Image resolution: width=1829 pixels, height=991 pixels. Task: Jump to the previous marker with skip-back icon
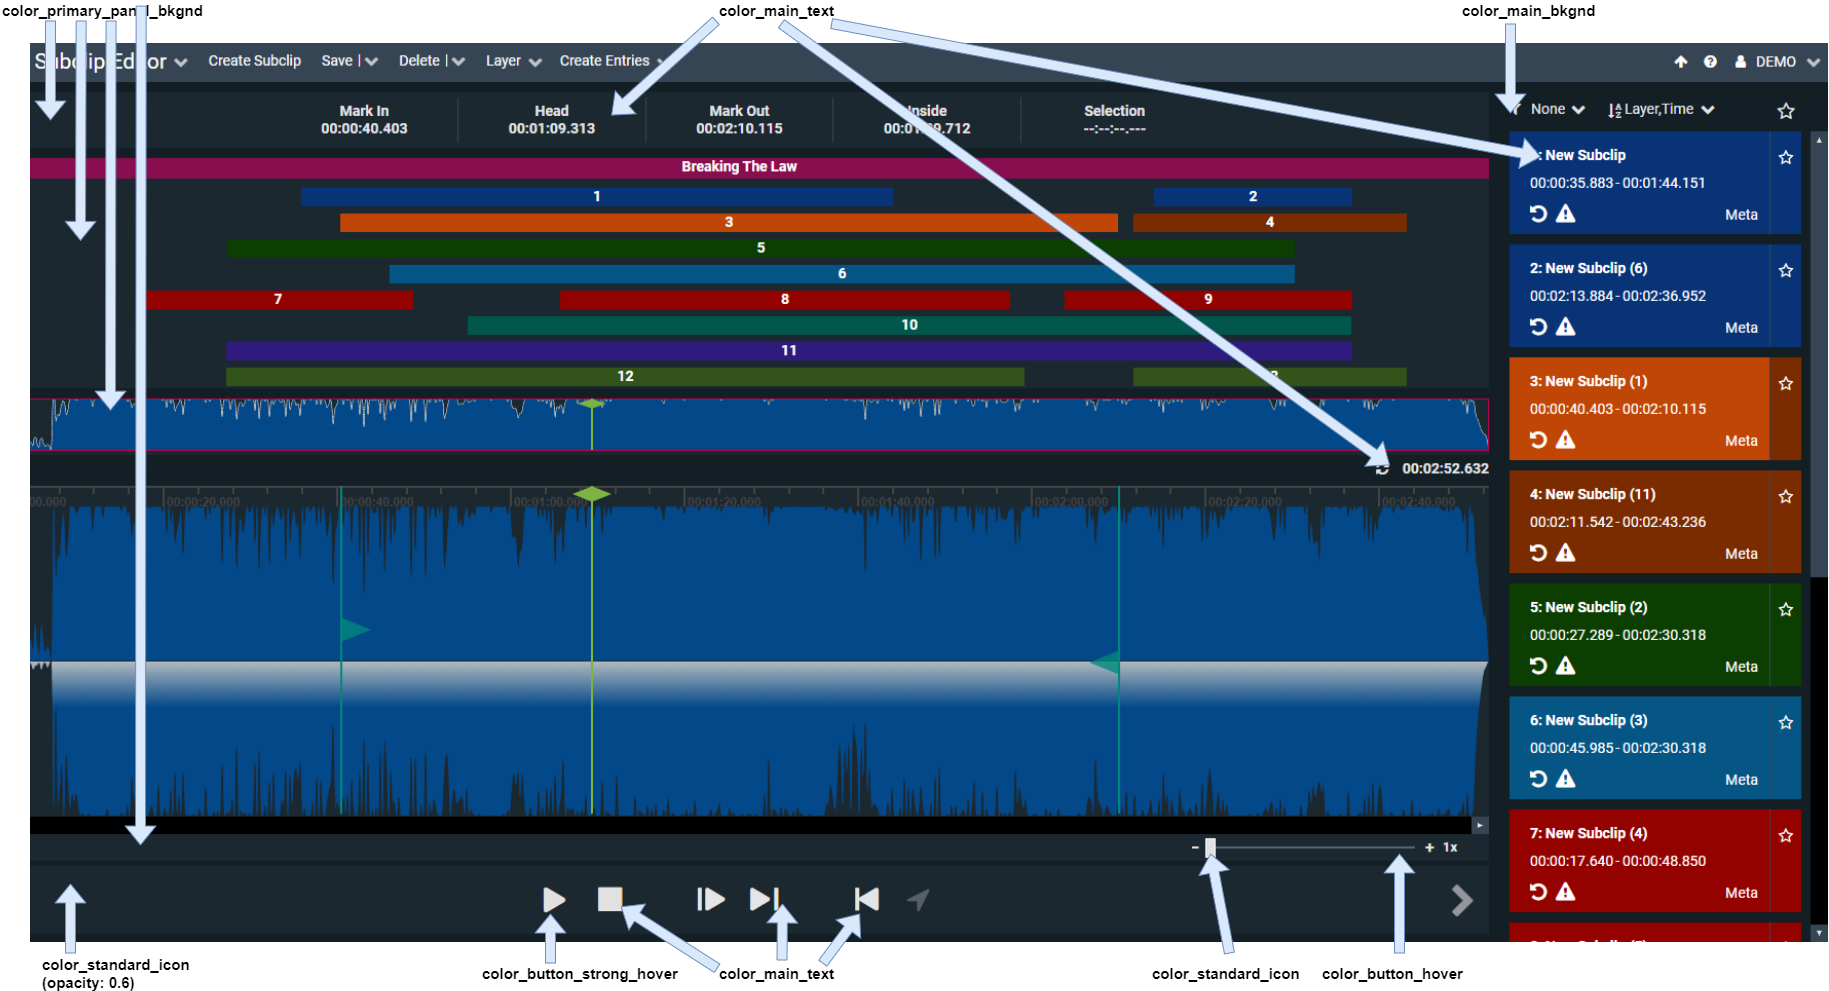click(867, 899)
